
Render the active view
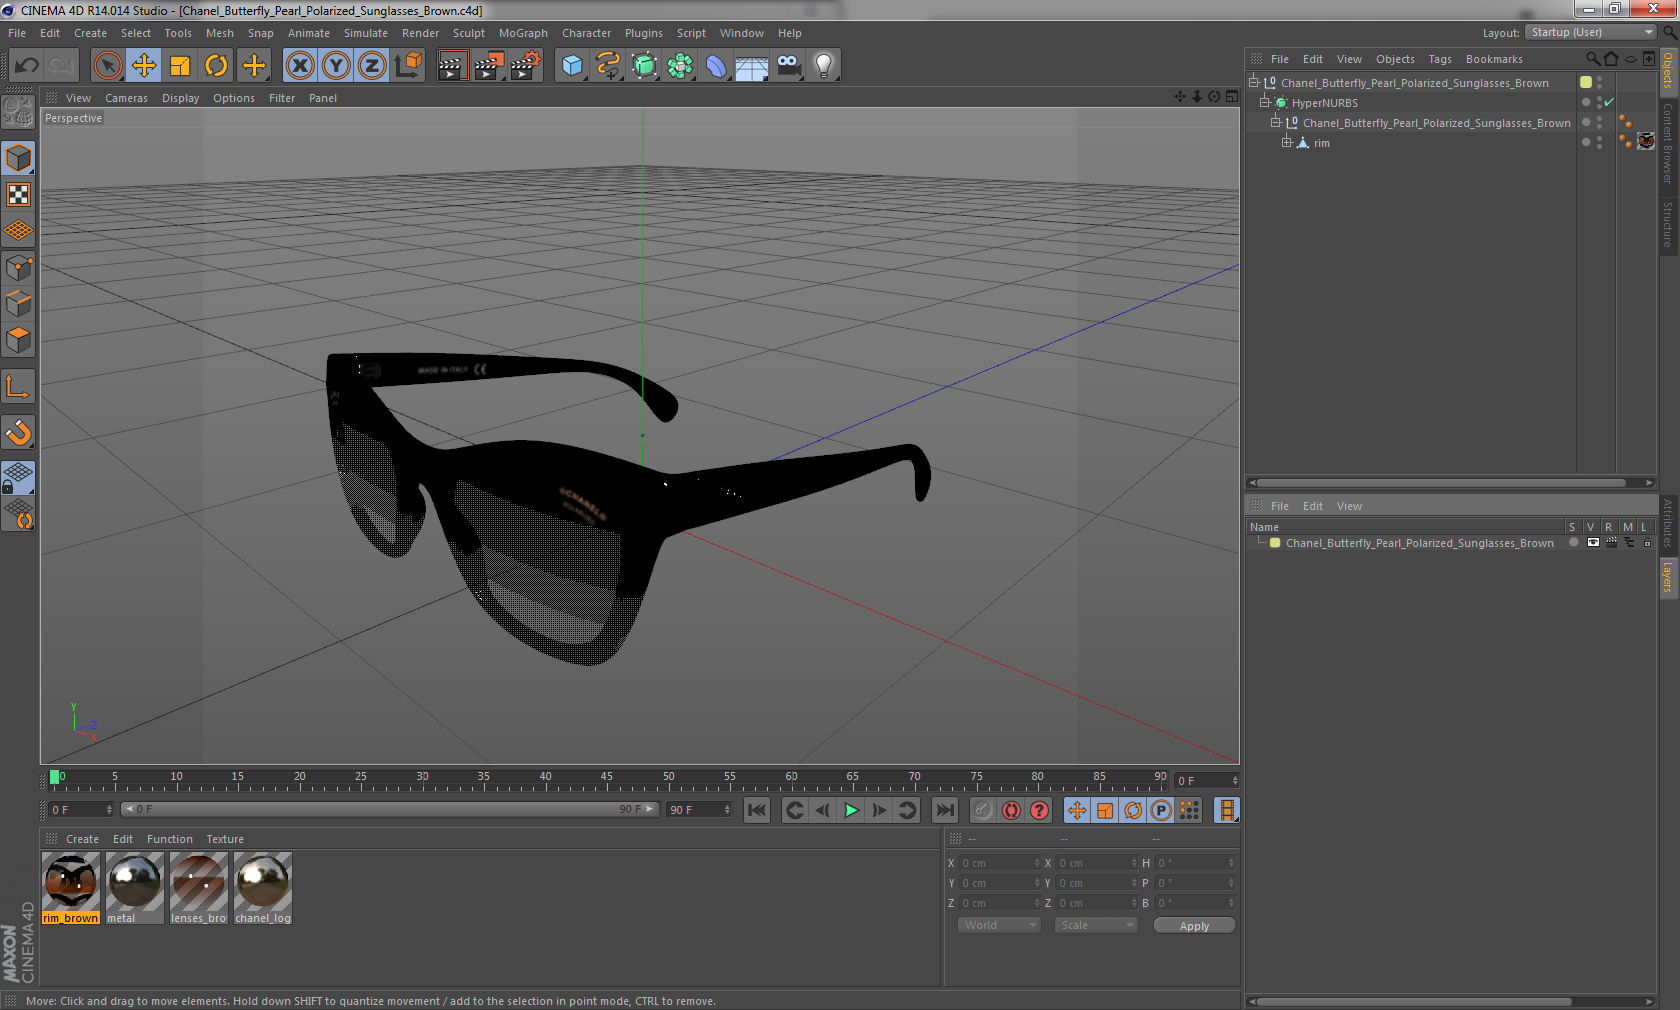(x=451, y=66)
